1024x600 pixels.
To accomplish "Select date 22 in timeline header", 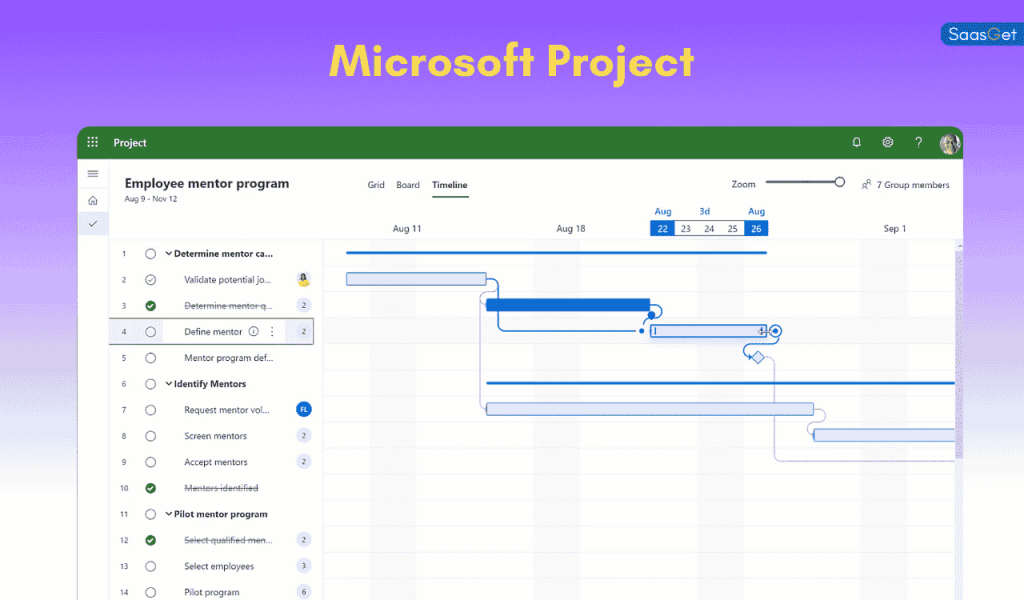I will pos(662,229).
